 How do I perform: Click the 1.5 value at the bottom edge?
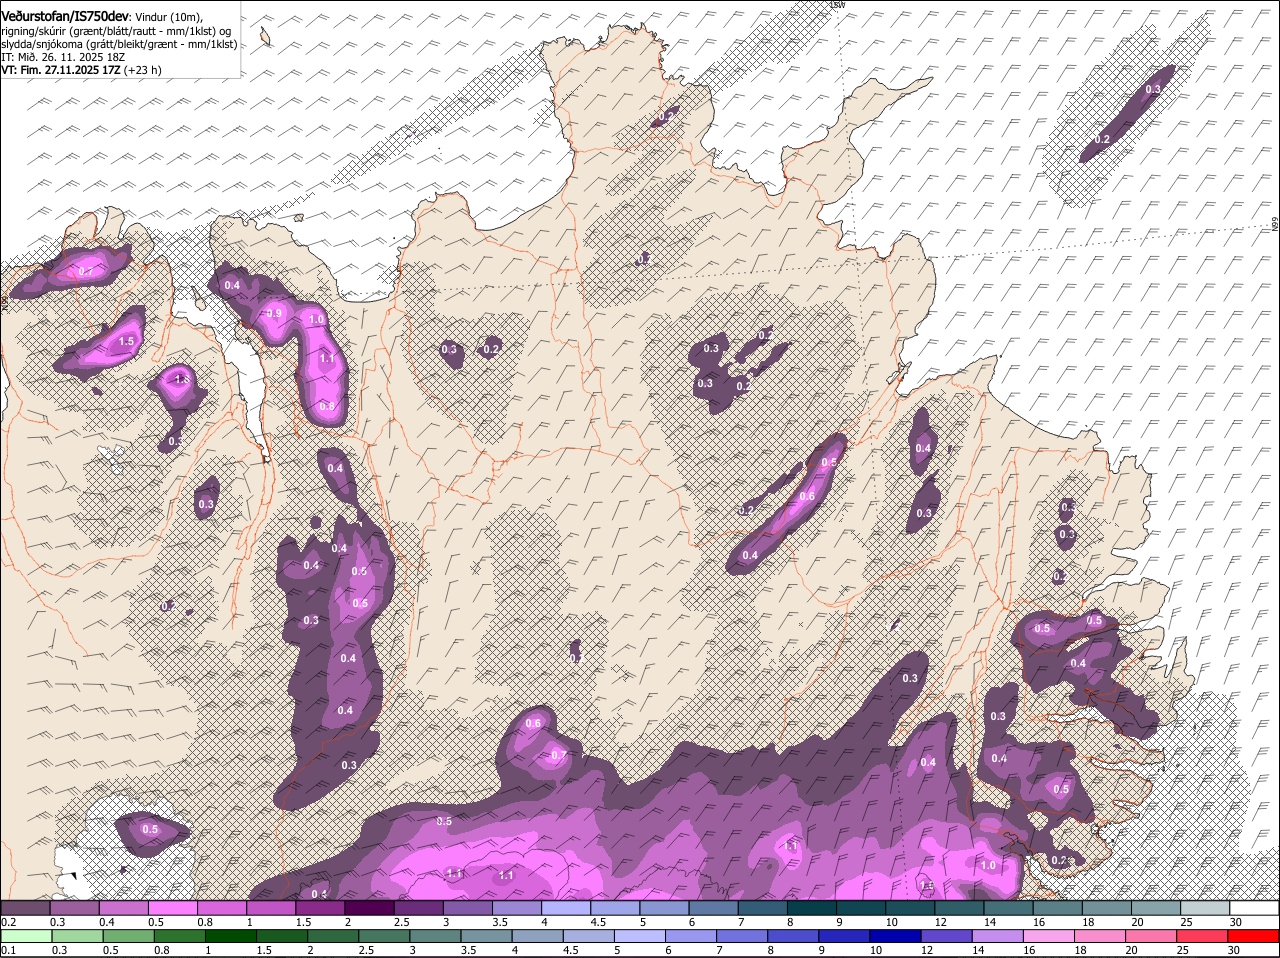coord(927,886)
